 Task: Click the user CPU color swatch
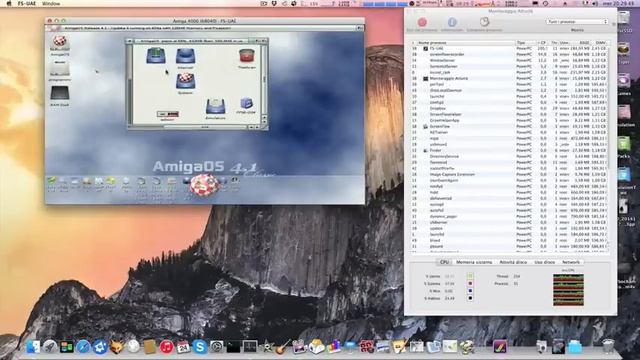[x=470, y=276]
